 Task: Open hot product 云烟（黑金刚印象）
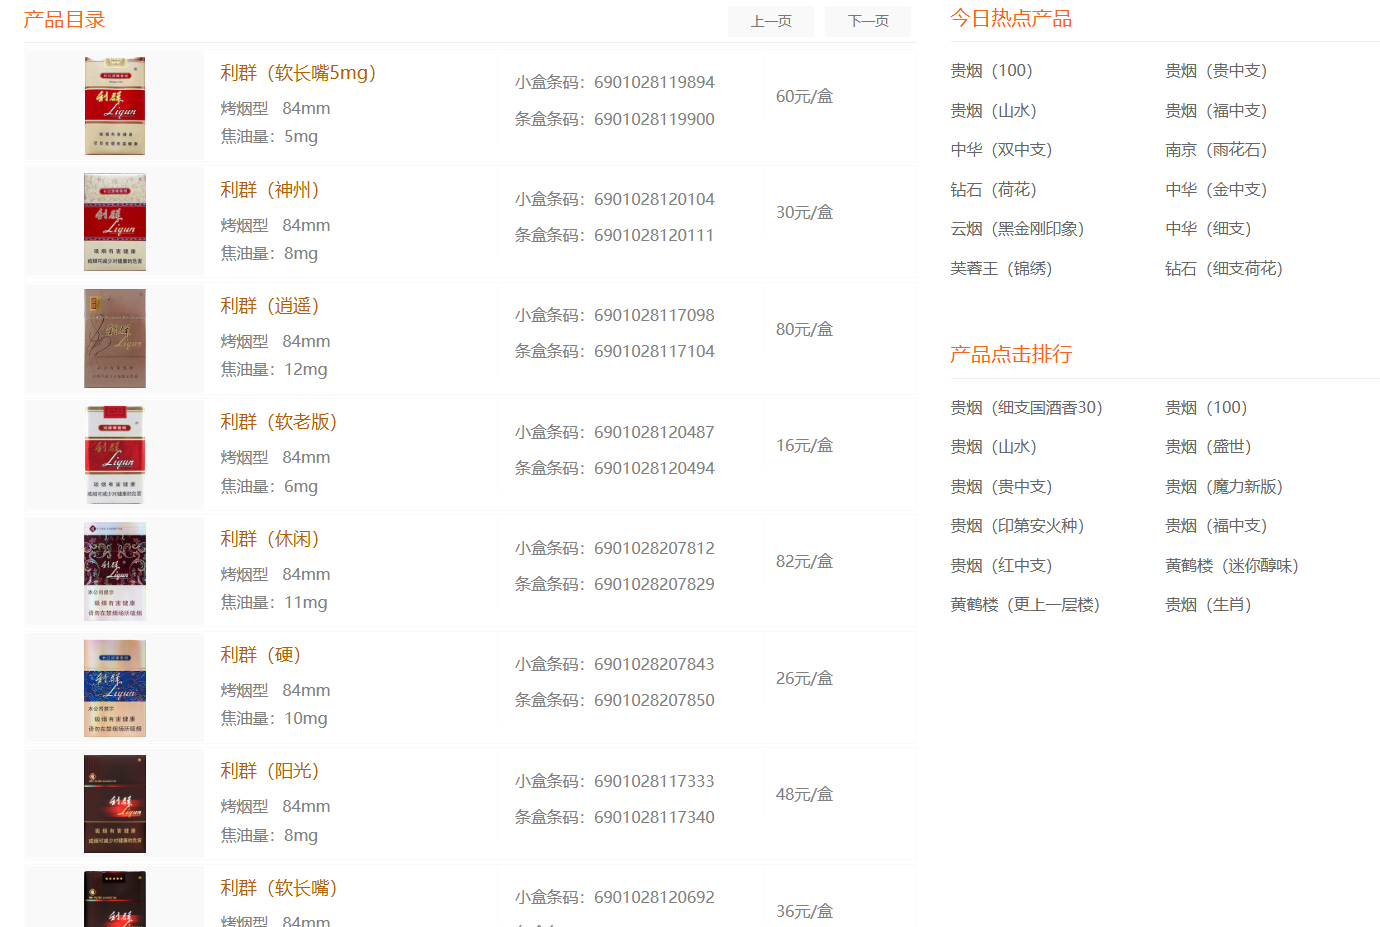[x=1017, y=229]
